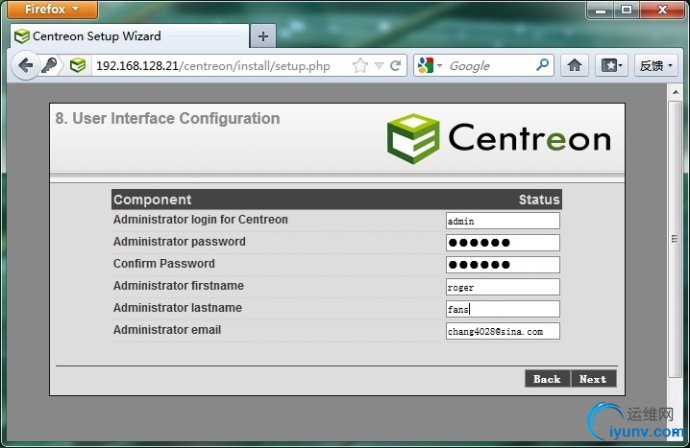The width and height of the screenshot is (690, 448).
Task: Click the Next button
Action: pyautogui.click(x=593, y=379)
